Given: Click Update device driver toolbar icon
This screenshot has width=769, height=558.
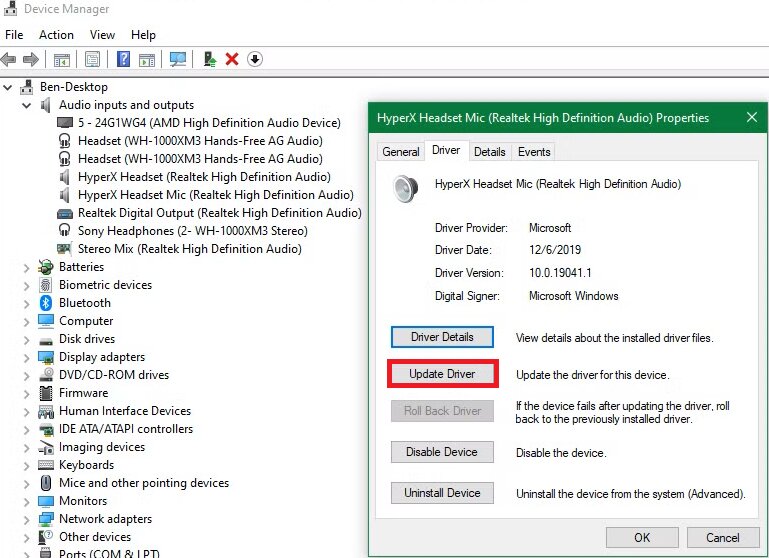Looking at the screenshot, I should pyautogui.click(x=210, y=59).
